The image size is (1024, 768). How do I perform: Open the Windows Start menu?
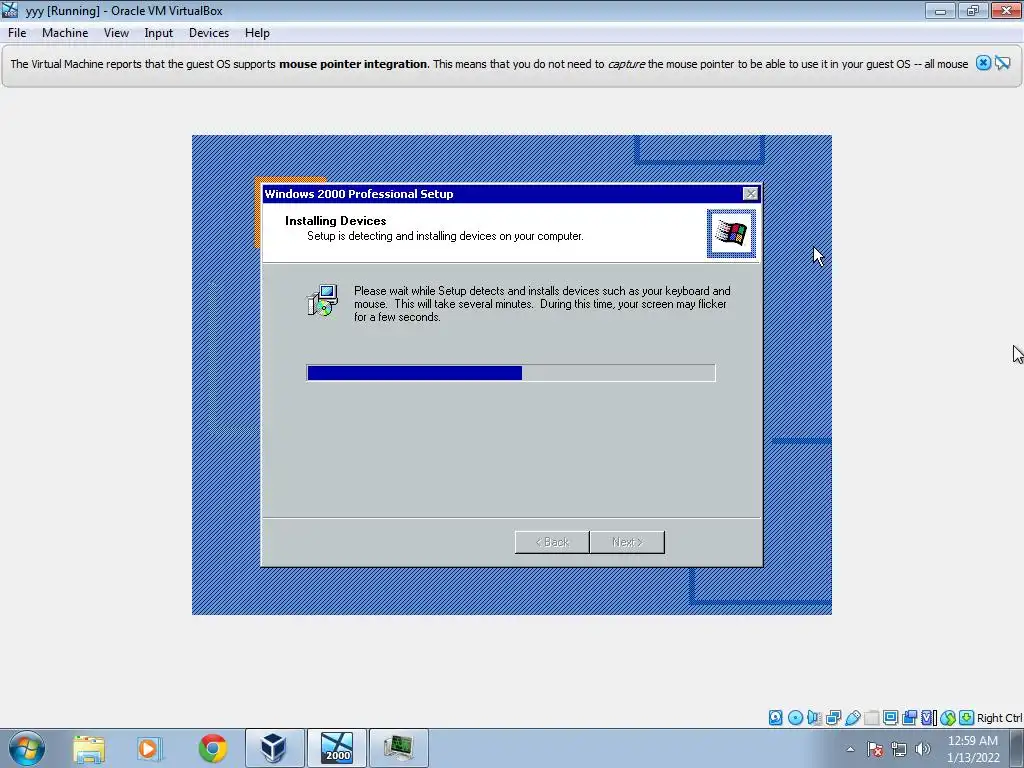tap(26, 748)
